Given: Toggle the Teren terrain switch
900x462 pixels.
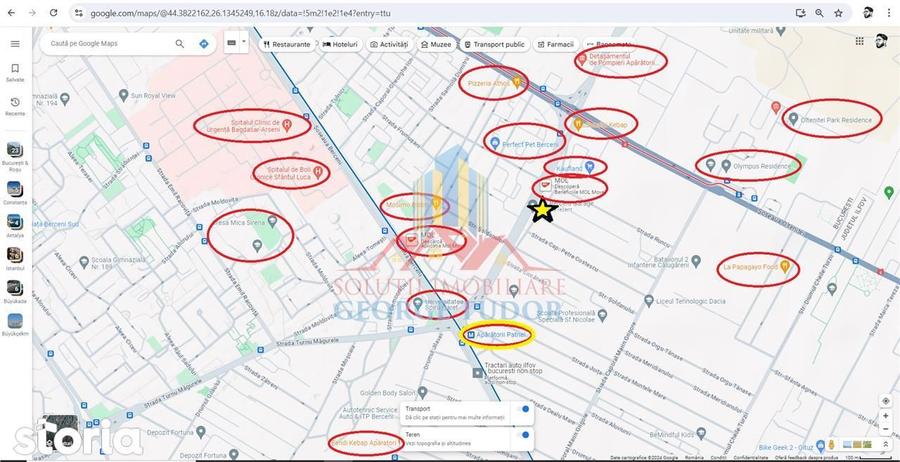Looking at the screenshot, I should tap(522, 435).
